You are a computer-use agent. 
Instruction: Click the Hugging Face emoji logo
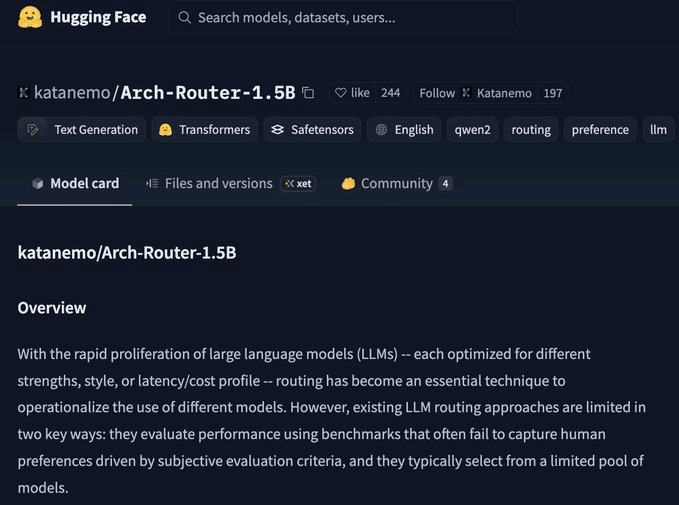[30, 17]
